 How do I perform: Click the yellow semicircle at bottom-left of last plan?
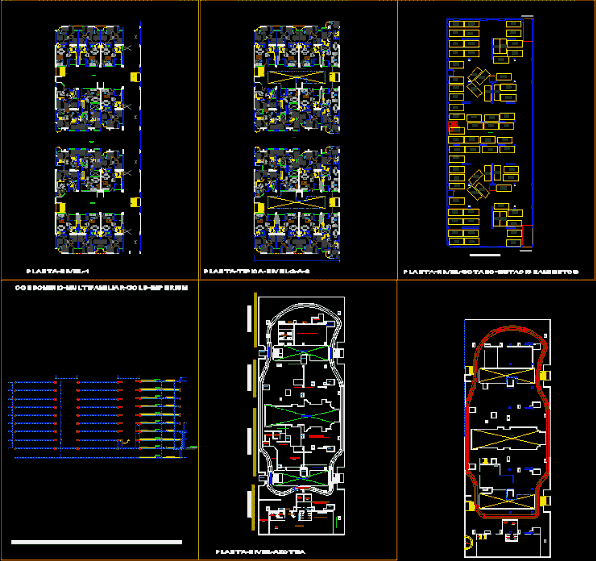469,541
